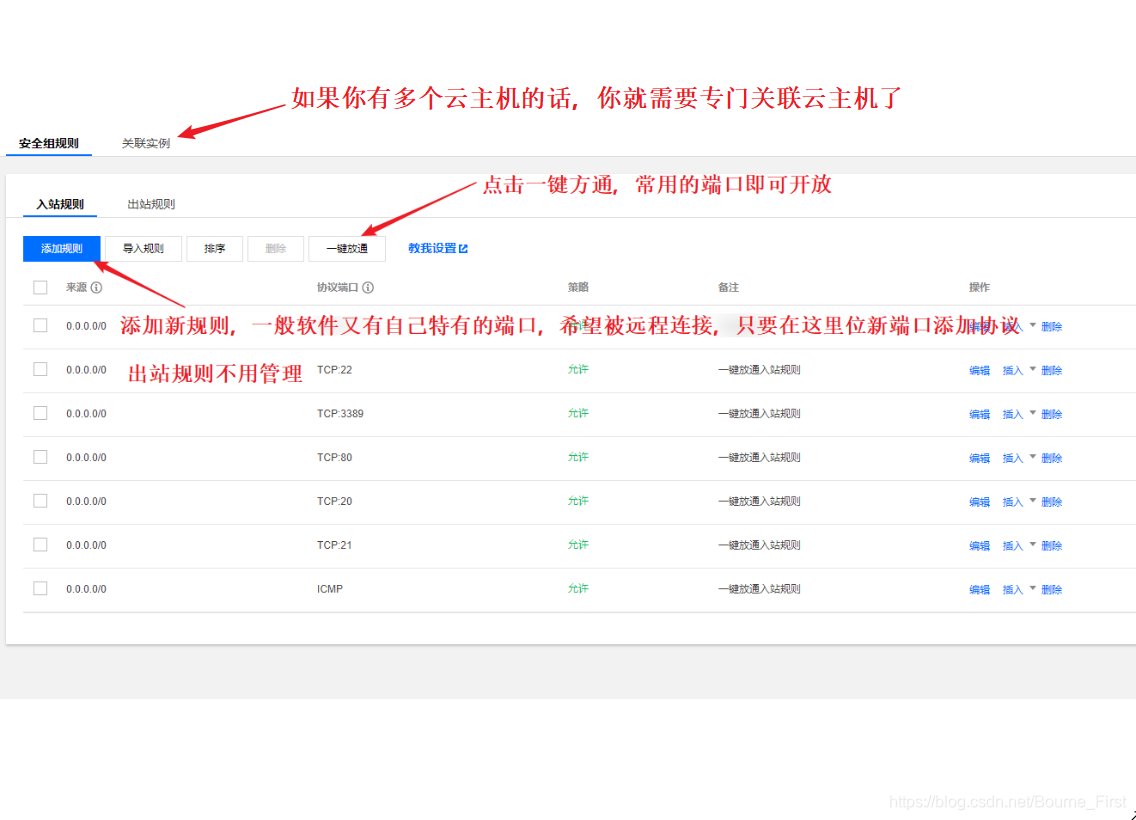1136x820 pixels.
Task: Click 插入 in the TCP:22 row
Action: coord(1013,370)
